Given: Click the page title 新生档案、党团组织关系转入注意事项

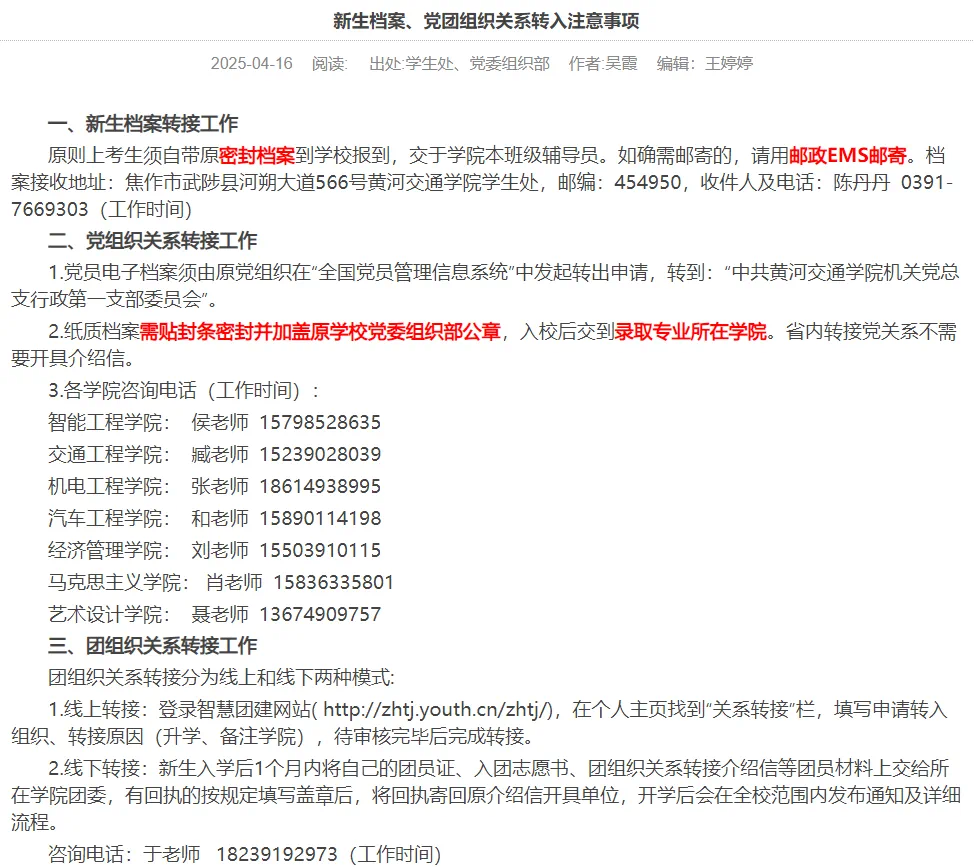Looking at the screenshot, I should tap(486, 21).
